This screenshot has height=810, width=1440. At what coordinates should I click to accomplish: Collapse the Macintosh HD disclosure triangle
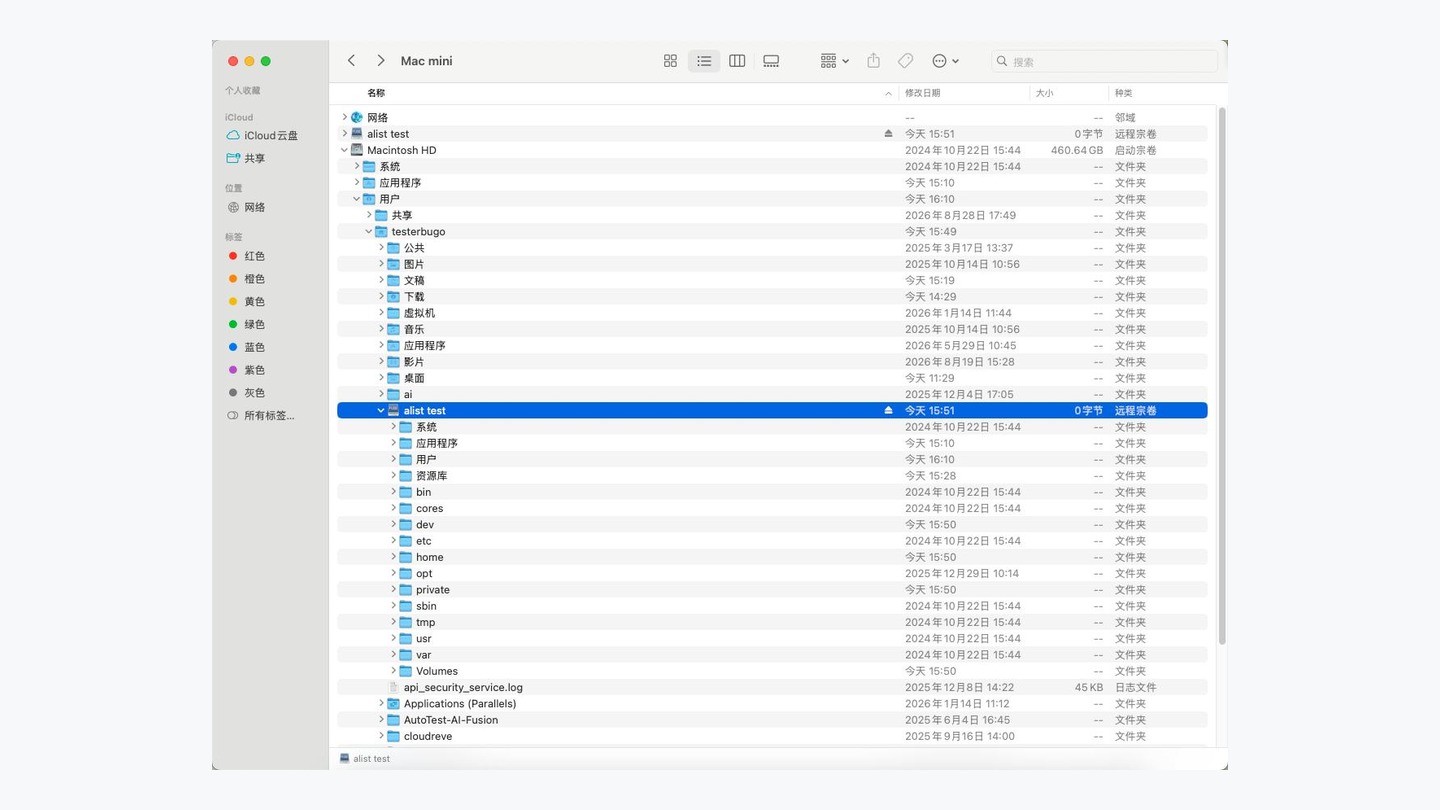(344, 150)
